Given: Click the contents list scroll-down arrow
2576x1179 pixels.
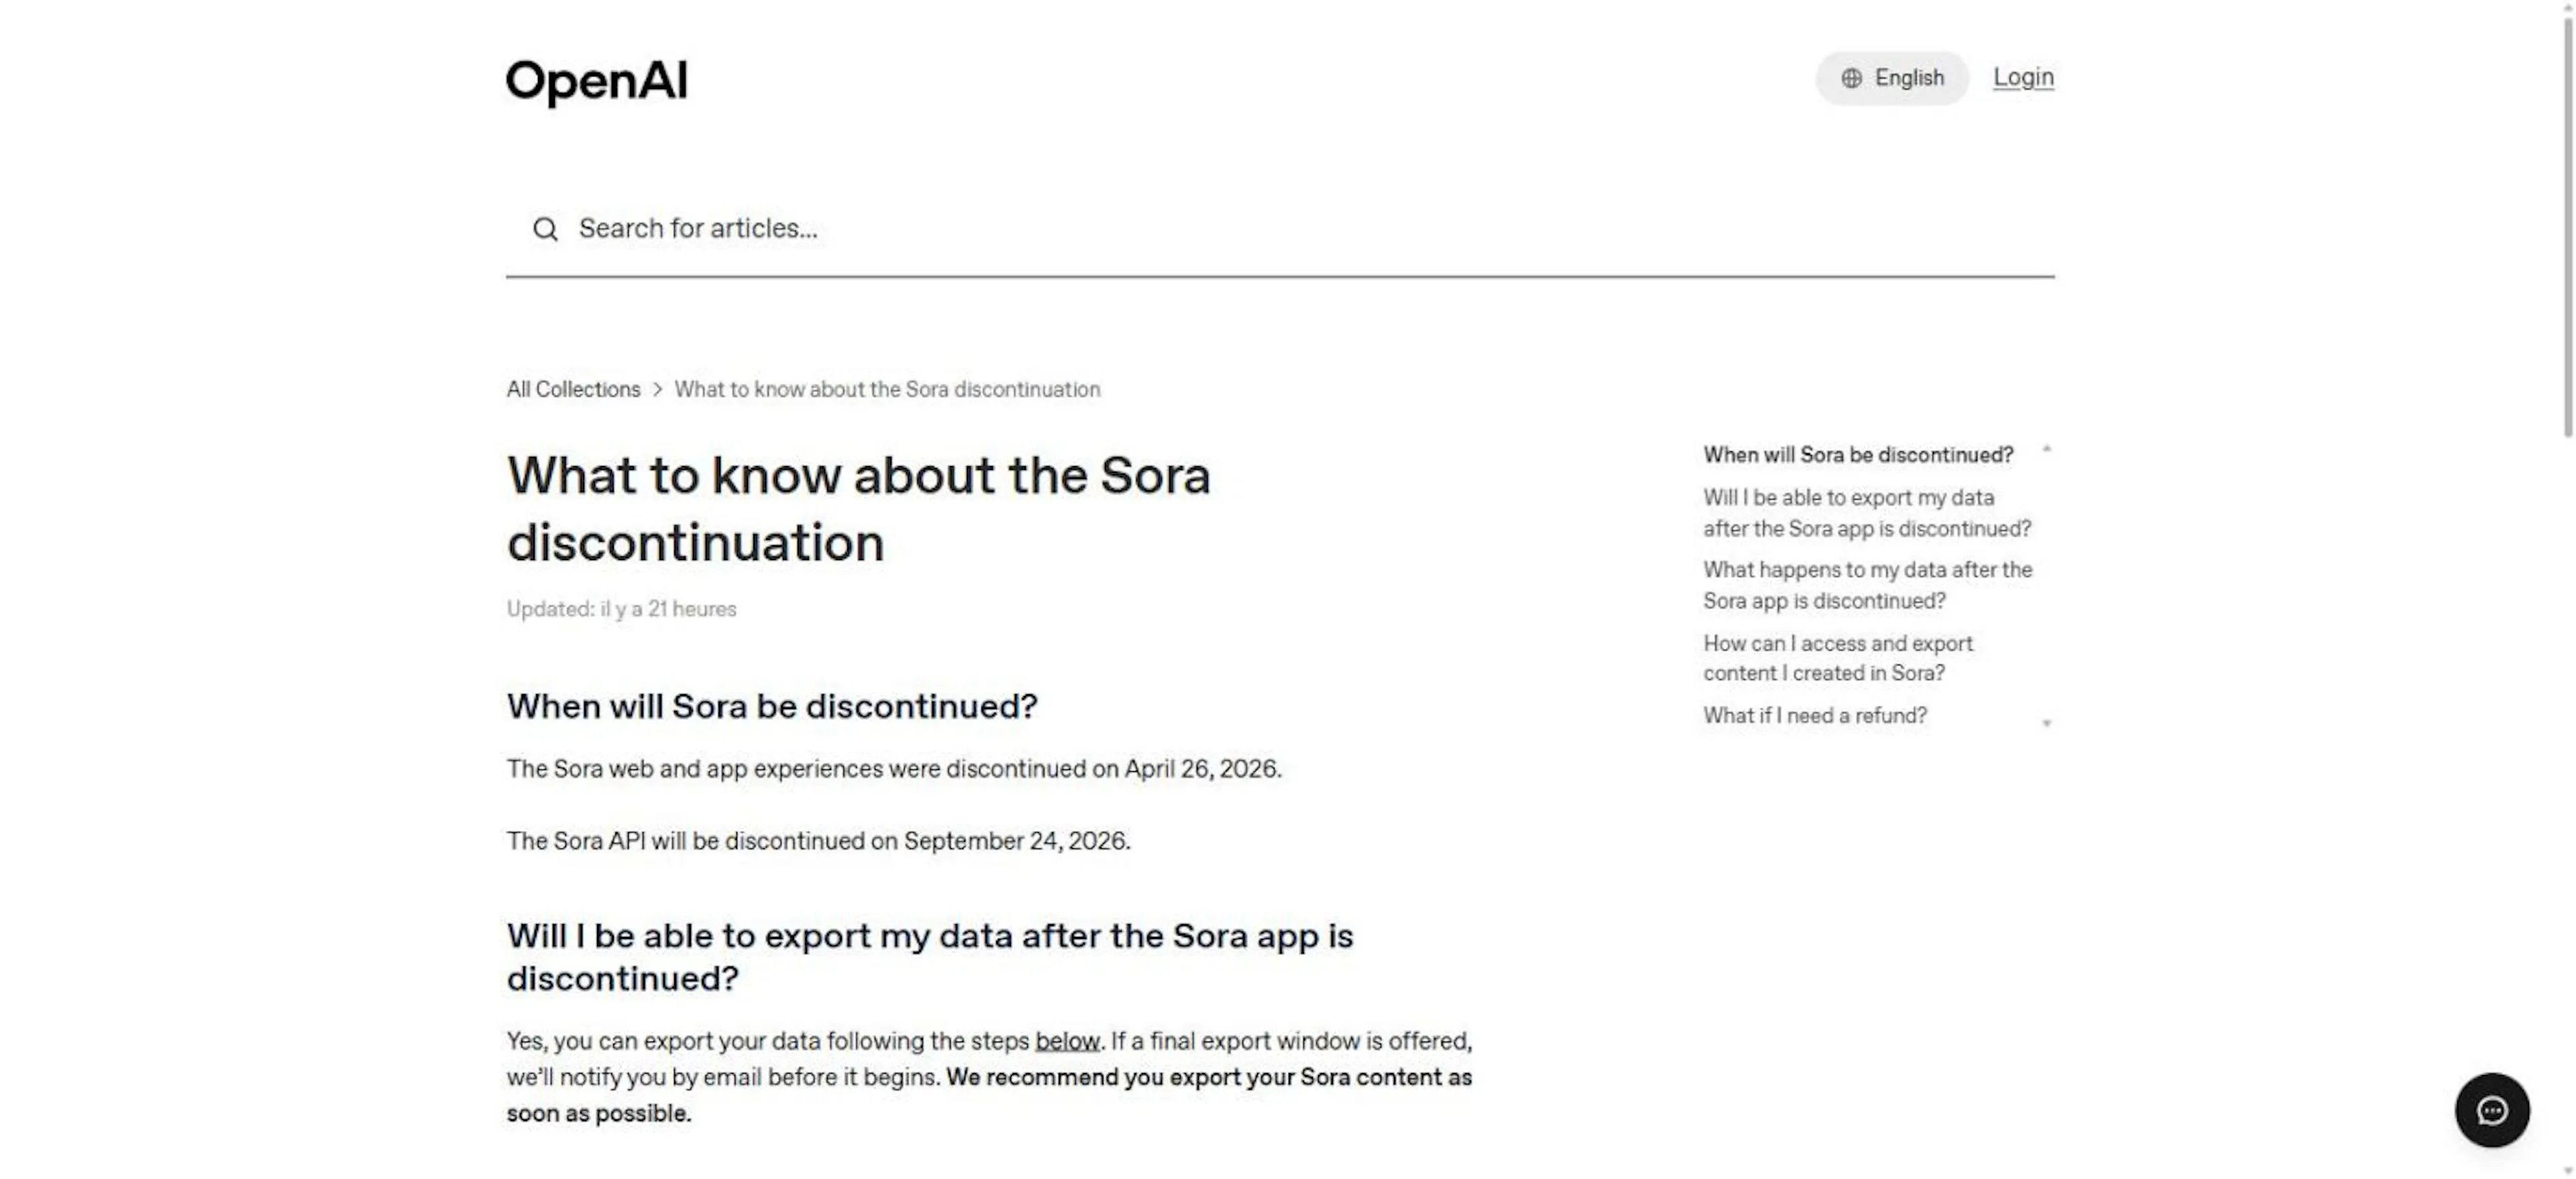Looking at the screenshot, I should tap(2047, 723).
